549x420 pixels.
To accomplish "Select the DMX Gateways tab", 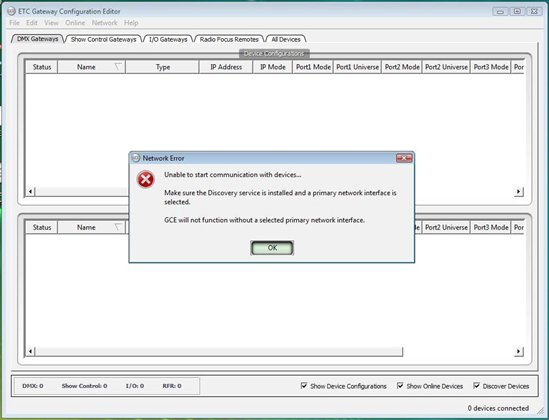I will pyautogui.click(x=37, y=39).
